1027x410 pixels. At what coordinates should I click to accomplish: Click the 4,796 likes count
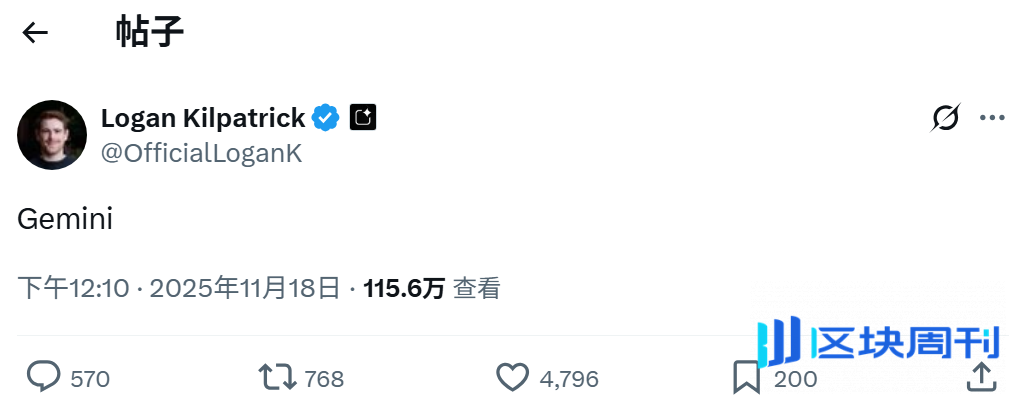click(x=569, y=379)
